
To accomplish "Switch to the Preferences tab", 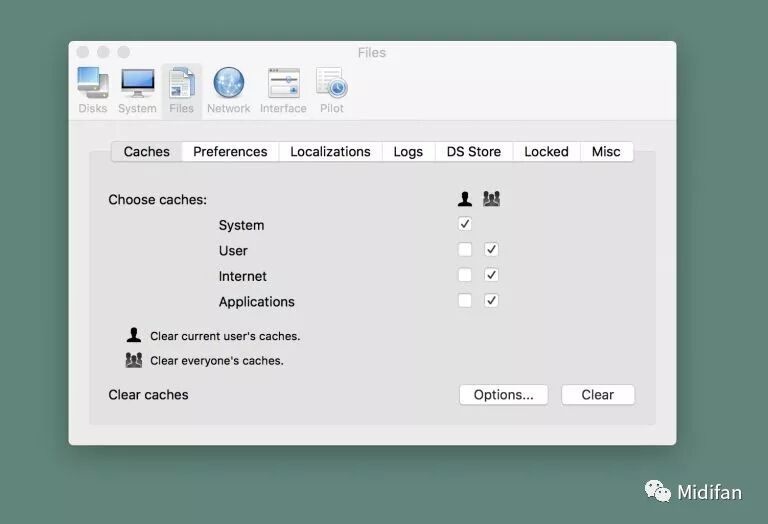I will [230, 152].
